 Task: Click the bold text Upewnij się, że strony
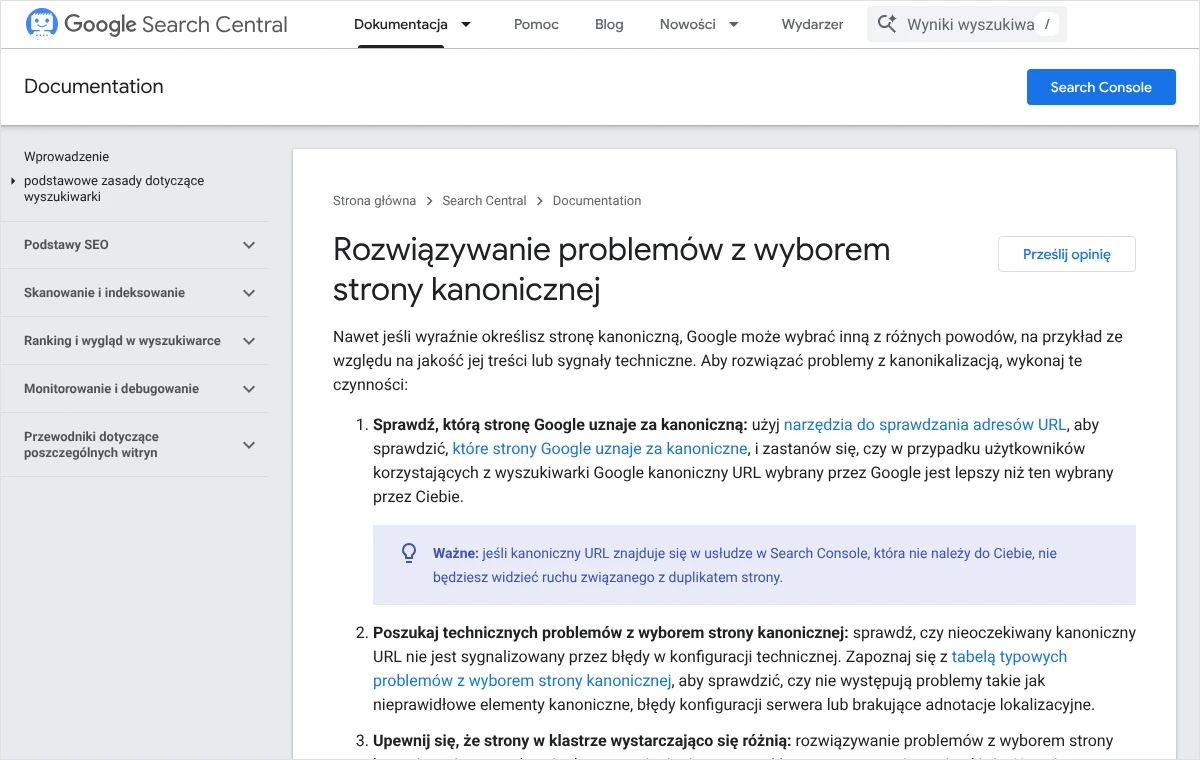click(x=582, y=740)
